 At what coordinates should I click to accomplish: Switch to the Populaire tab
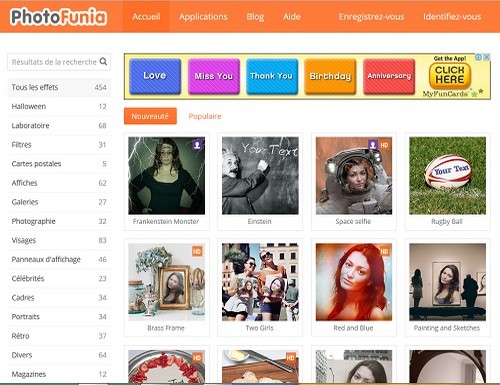pyautogui.click(x=205, y=116)
